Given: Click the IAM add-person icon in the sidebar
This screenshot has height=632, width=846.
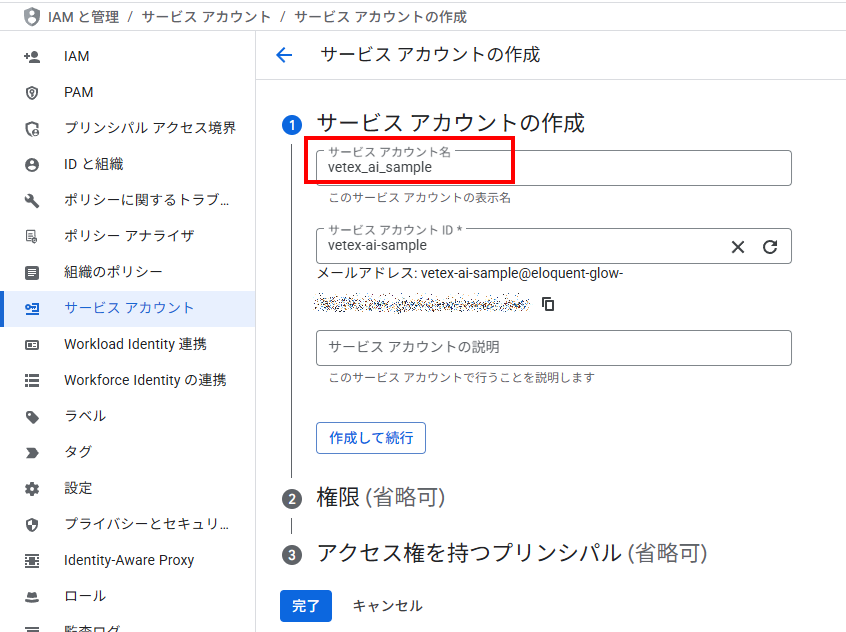Looking at the screenshot, I should click(32, 56).
